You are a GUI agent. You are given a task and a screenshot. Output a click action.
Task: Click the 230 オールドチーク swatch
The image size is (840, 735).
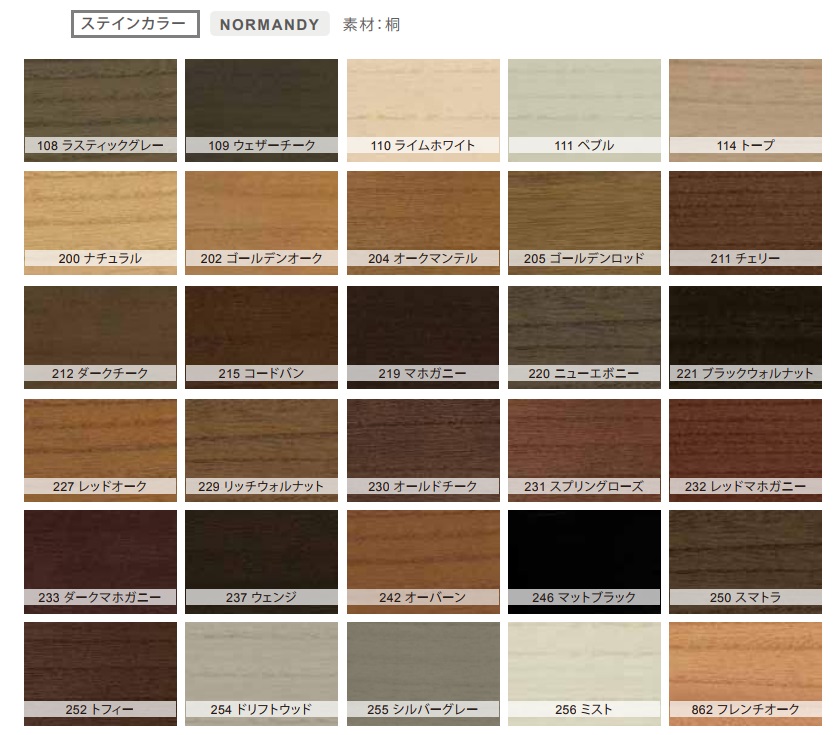click(x=423, y=451)
